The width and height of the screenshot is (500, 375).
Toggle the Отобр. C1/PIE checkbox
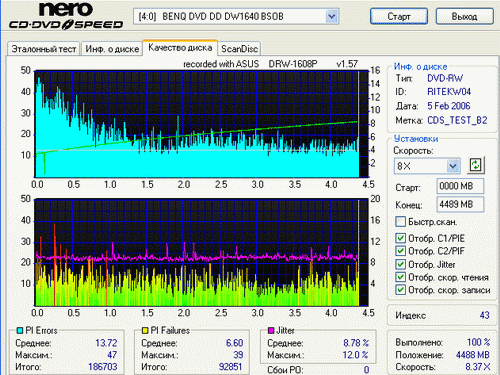pyautogui.click(x=400, y=238)
